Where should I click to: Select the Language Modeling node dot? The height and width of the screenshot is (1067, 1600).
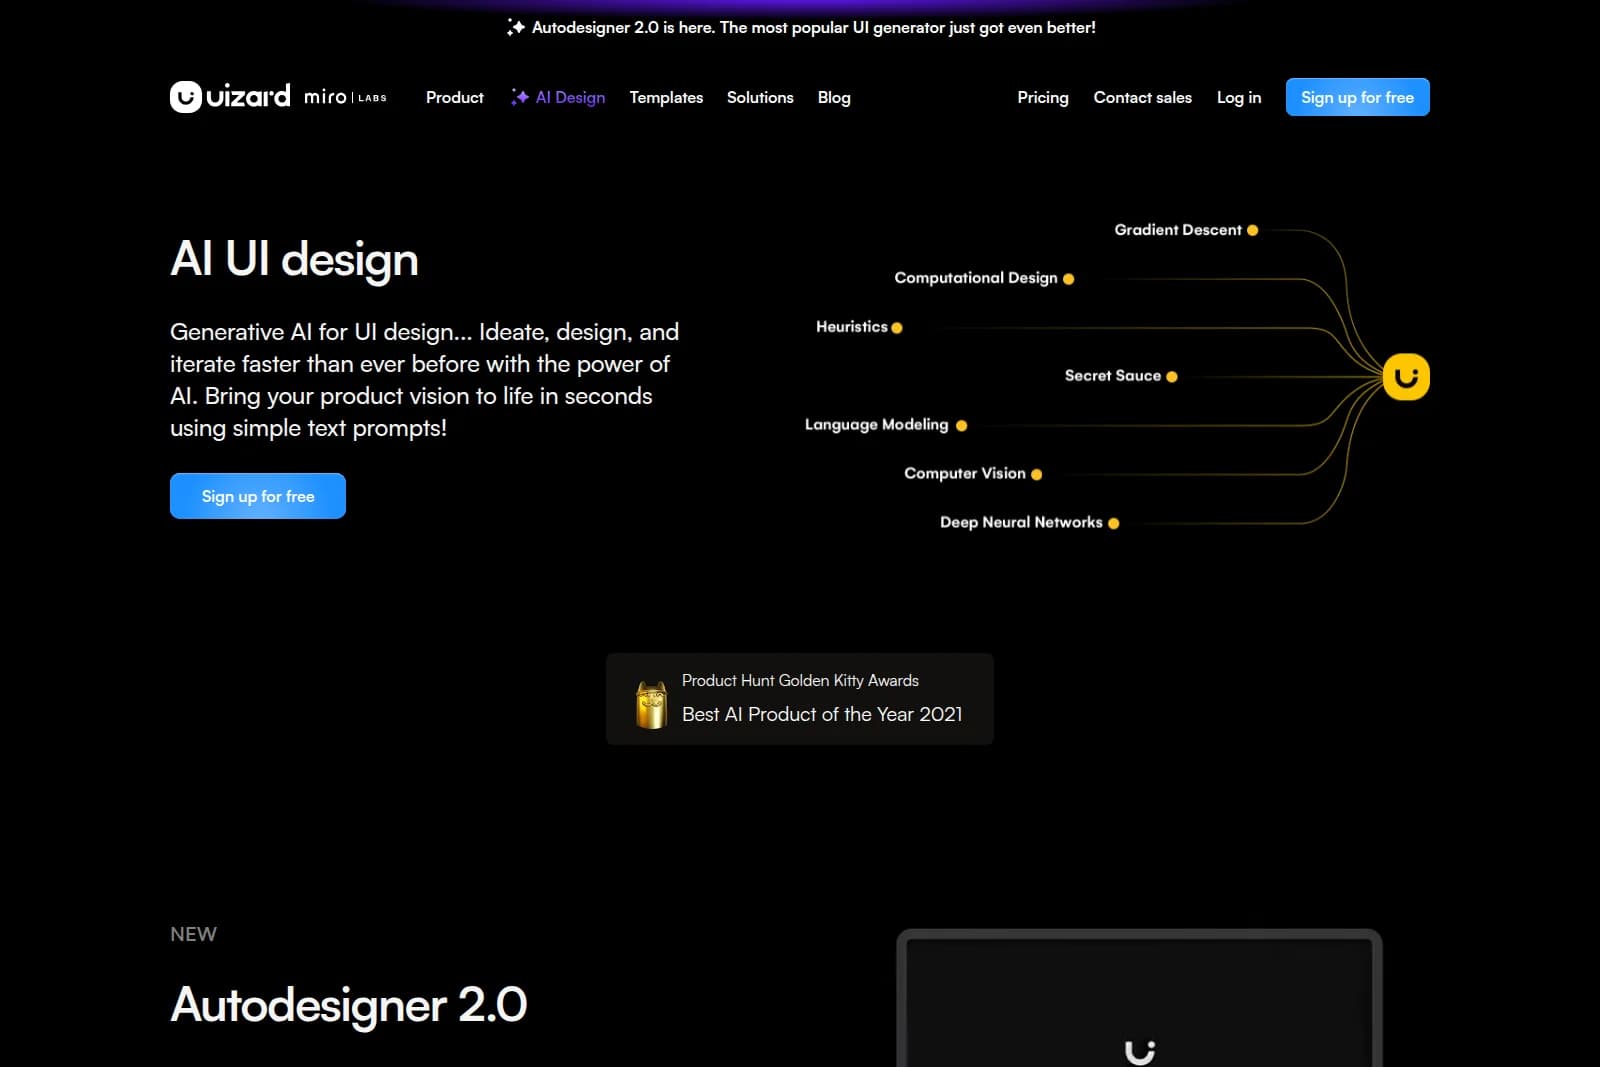tap(961, 424)
